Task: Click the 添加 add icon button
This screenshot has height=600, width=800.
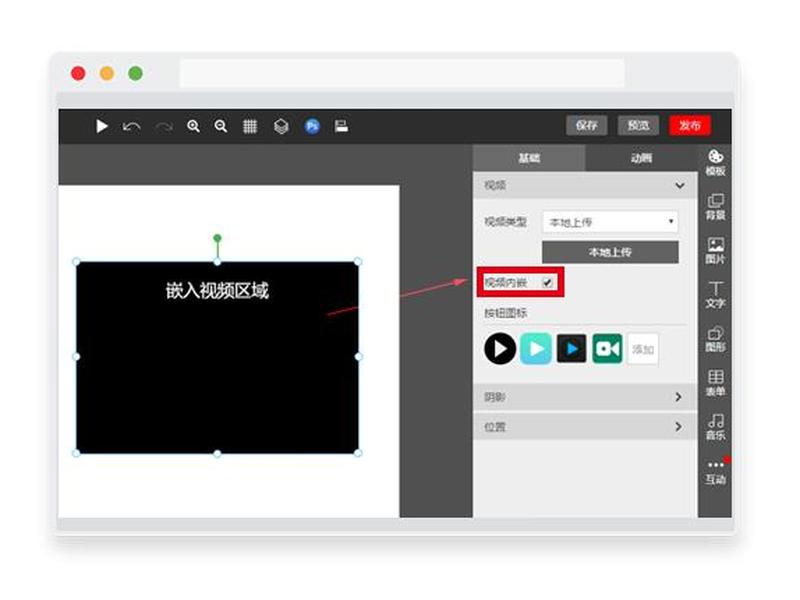Action: 643,349
